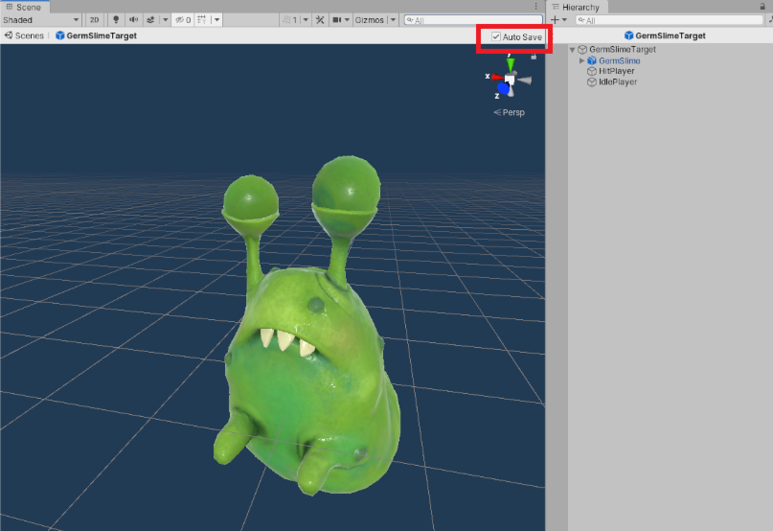The image size is (773, 531).
Task: Toggle scene audio speaker icon
Action: coord(133,20)
